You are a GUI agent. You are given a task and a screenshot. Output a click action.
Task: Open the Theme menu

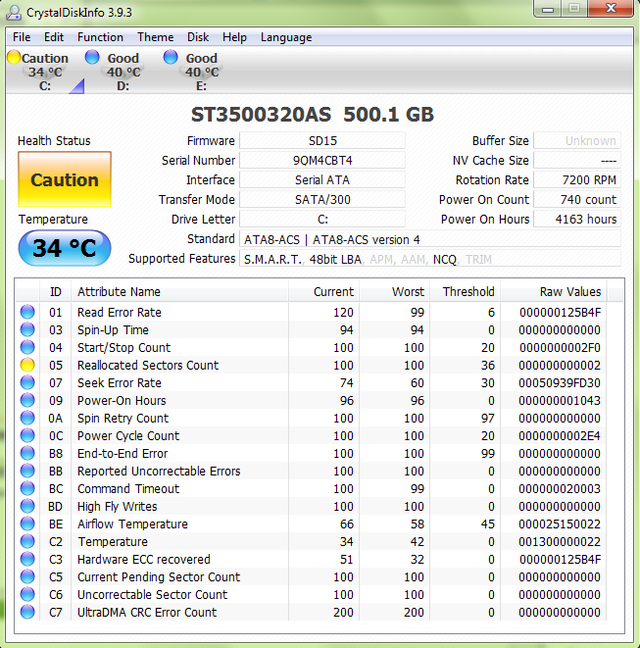(x=155, y=37)
